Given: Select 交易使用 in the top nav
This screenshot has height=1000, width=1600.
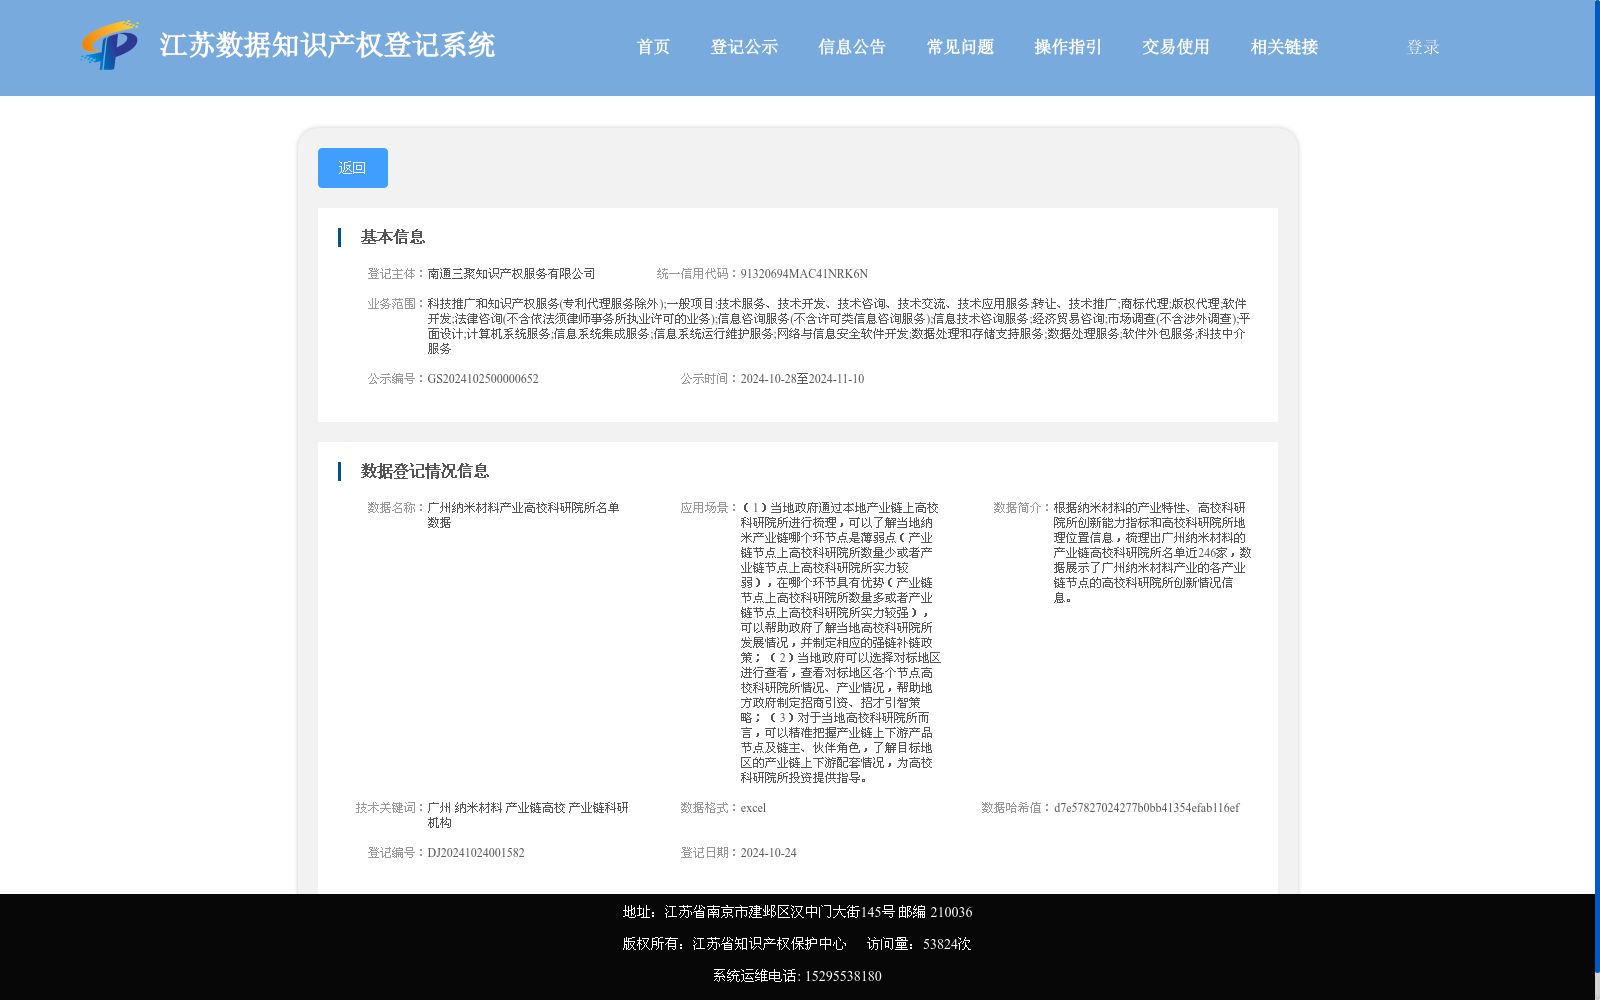Looking at the screenshot, I should point(1176,47).
